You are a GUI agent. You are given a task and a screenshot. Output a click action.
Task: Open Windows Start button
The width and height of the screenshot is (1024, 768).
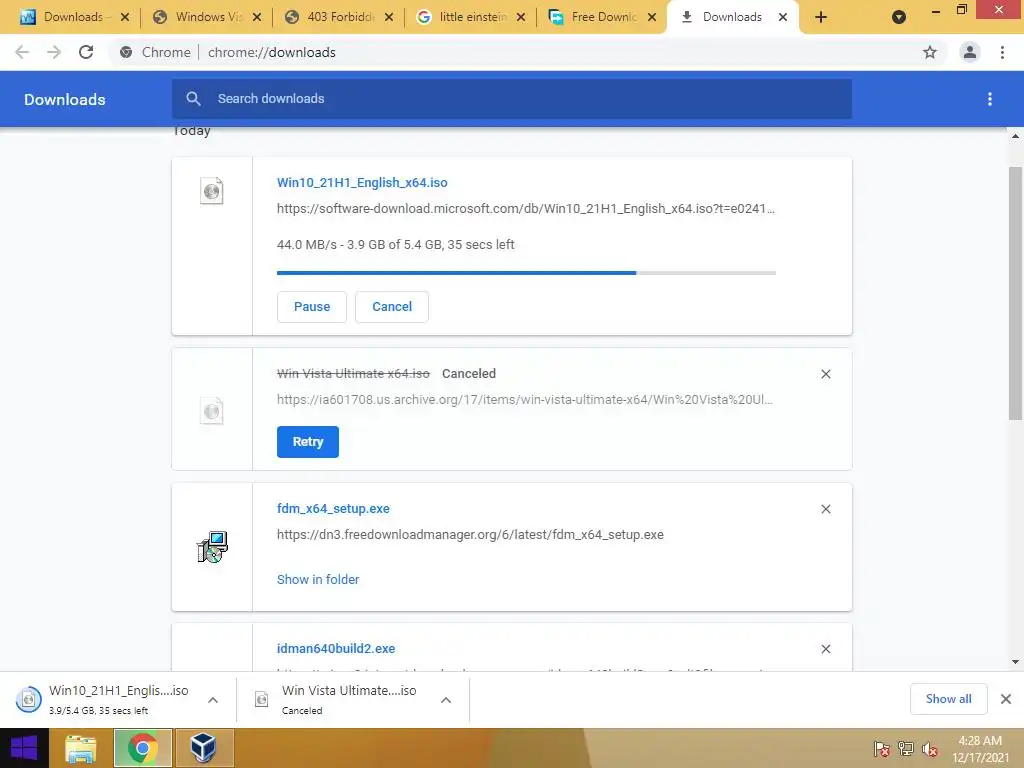tap(24, 748)
